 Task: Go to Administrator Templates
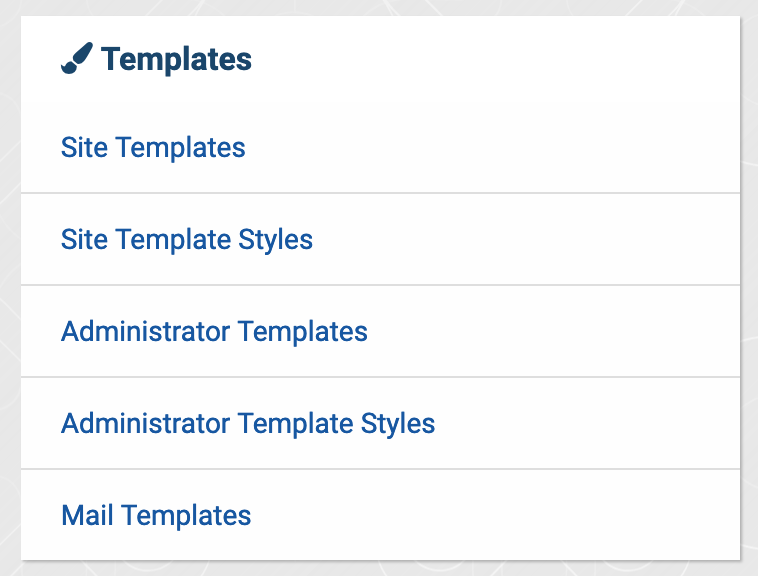click(x=214, y=331)
